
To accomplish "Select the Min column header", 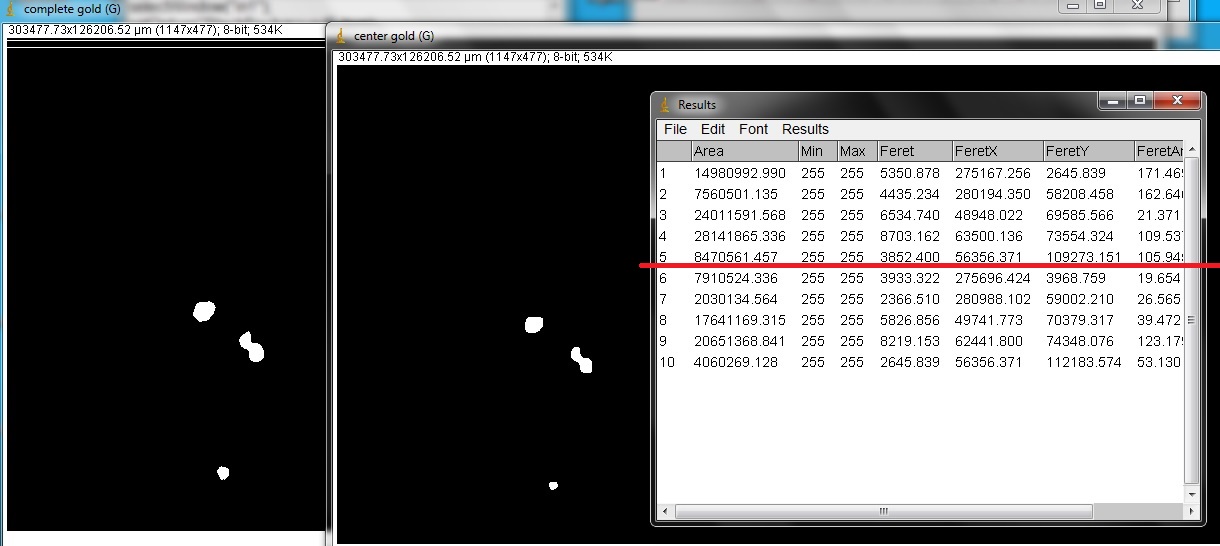I will (816, 151).
